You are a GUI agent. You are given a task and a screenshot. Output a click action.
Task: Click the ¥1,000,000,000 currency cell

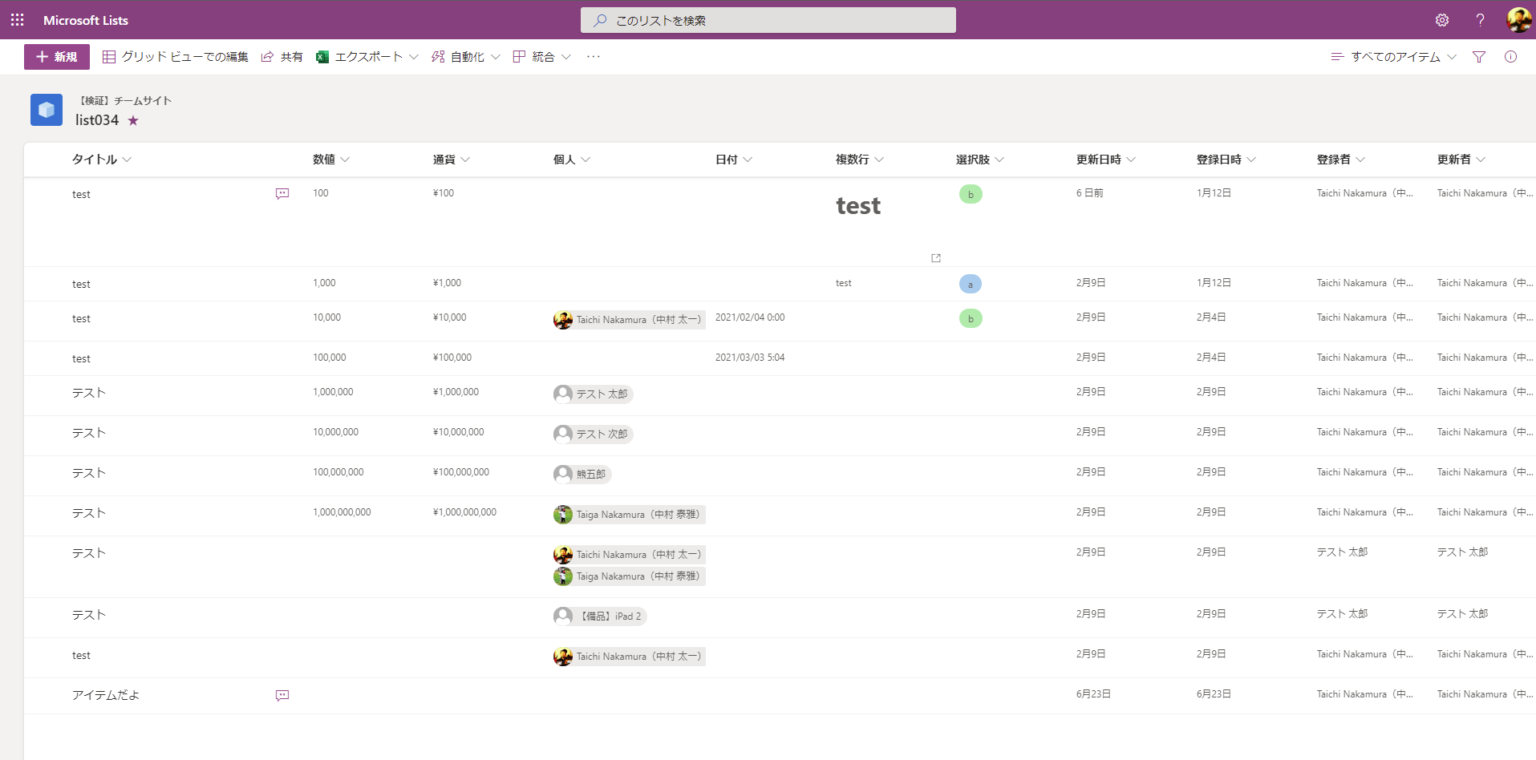pyautogui.click(x=465, y=512)
